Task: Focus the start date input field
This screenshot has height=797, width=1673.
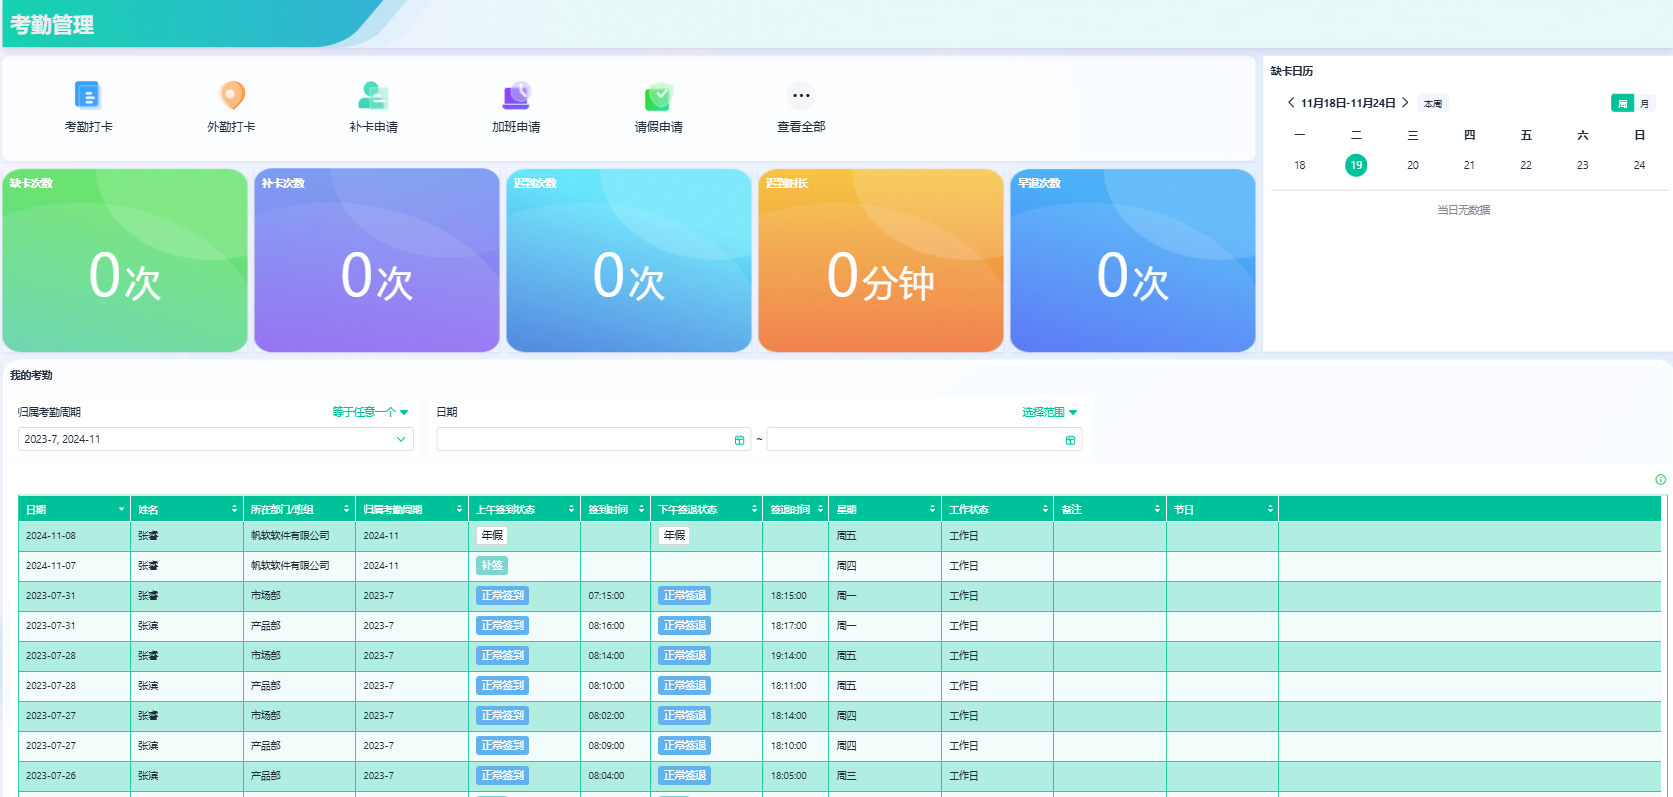Action: [594, 439]
